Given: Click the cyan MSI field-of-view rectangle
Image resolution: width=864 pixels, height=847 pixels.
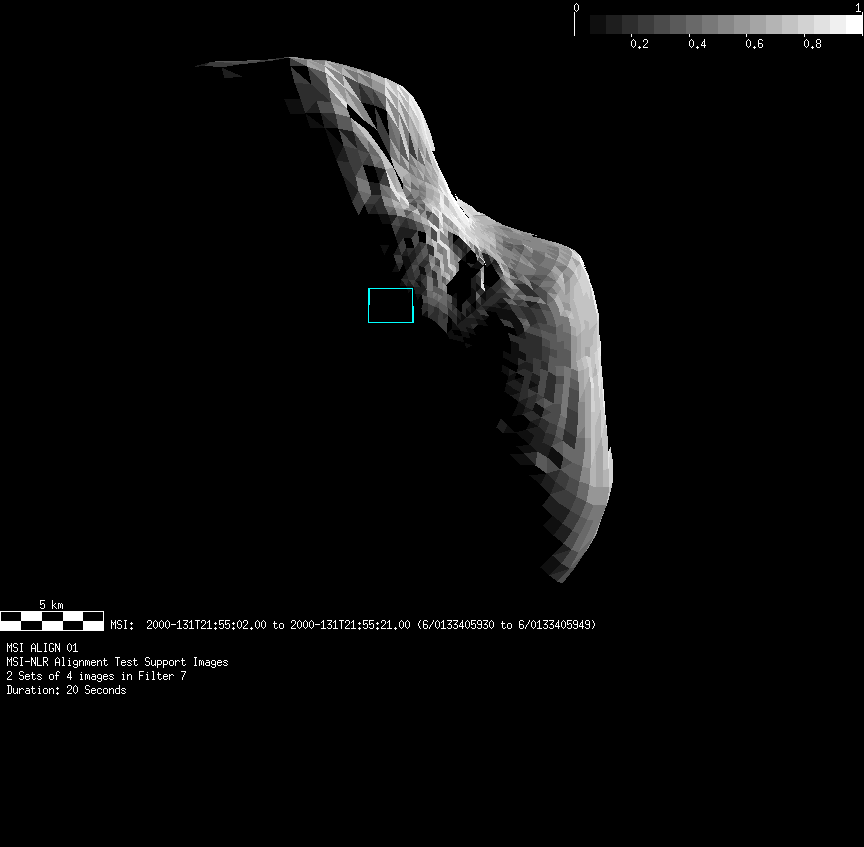Looking at the screenshot, I should (x=390, y=305).
